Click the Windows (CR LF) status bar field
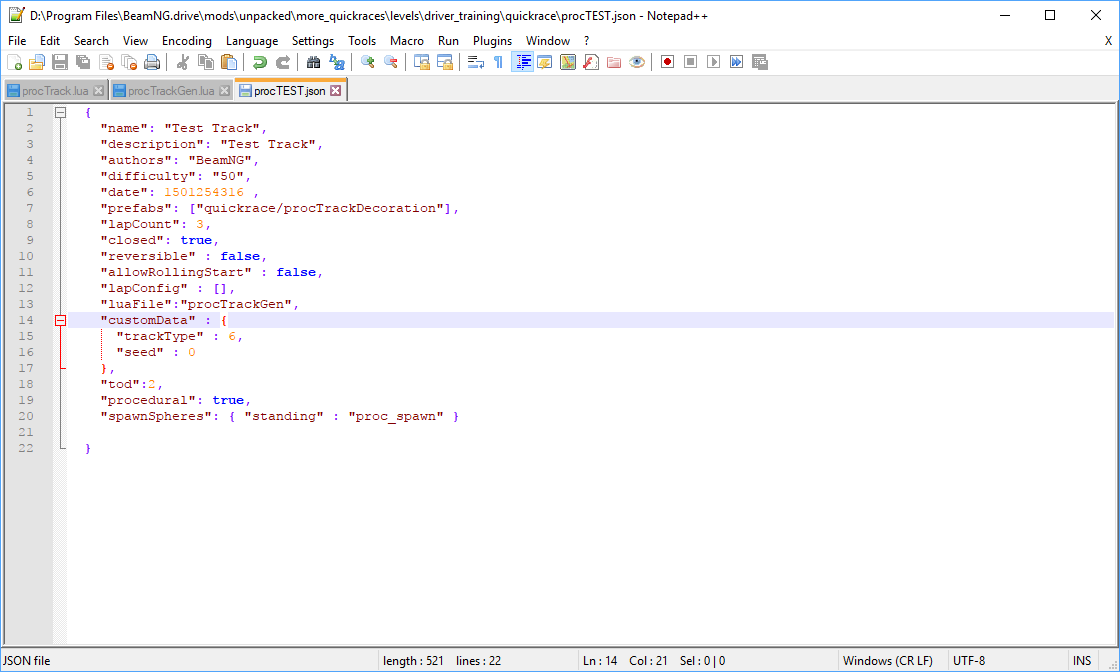 tap(887, 661)
